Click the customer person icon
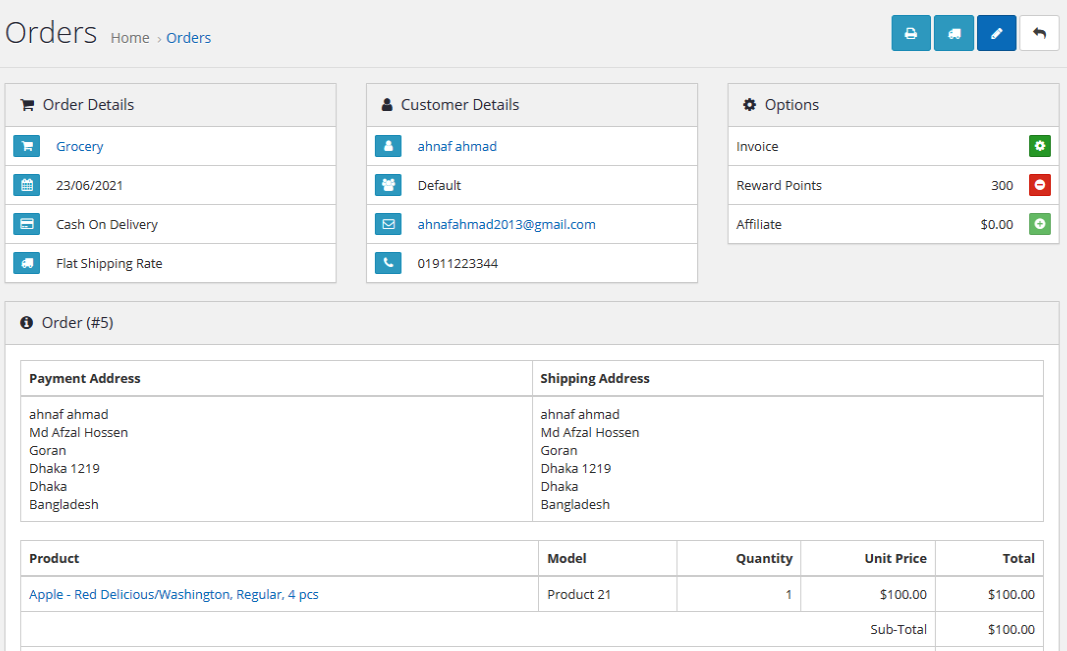Screen dimensions: 1067x651 coord(388,146)
